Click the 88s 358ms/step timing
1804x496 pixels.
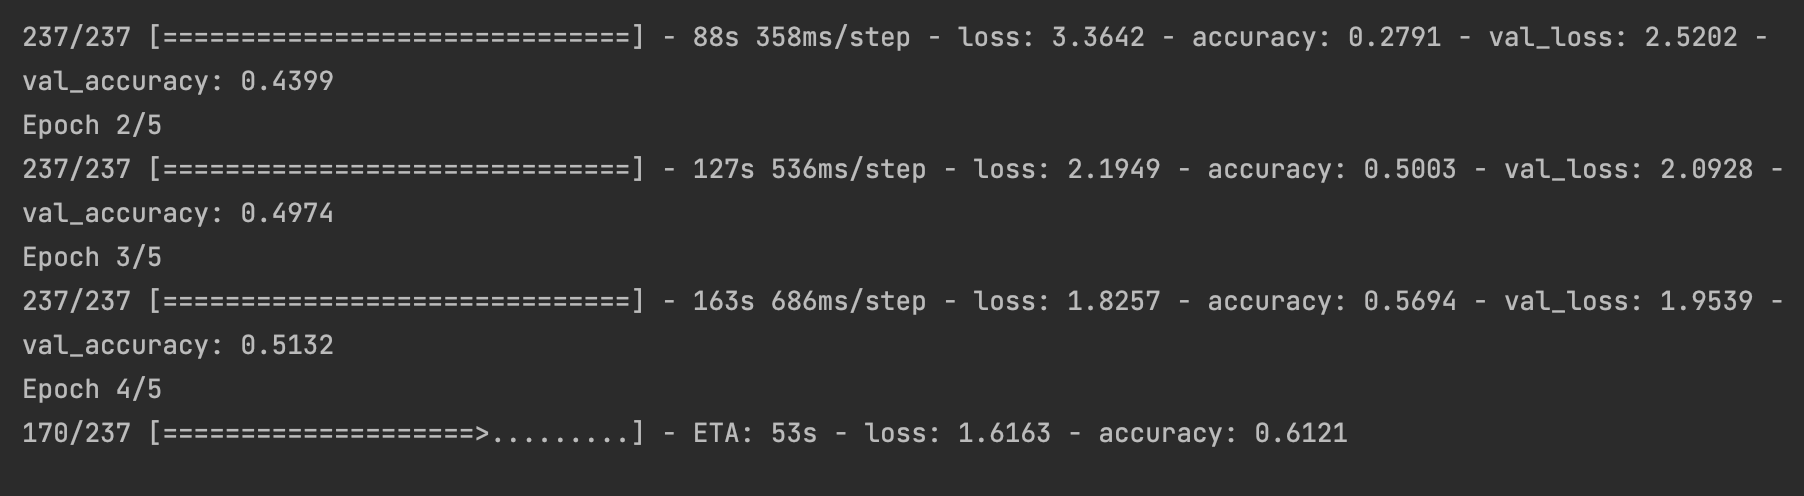tap(801, 37)
